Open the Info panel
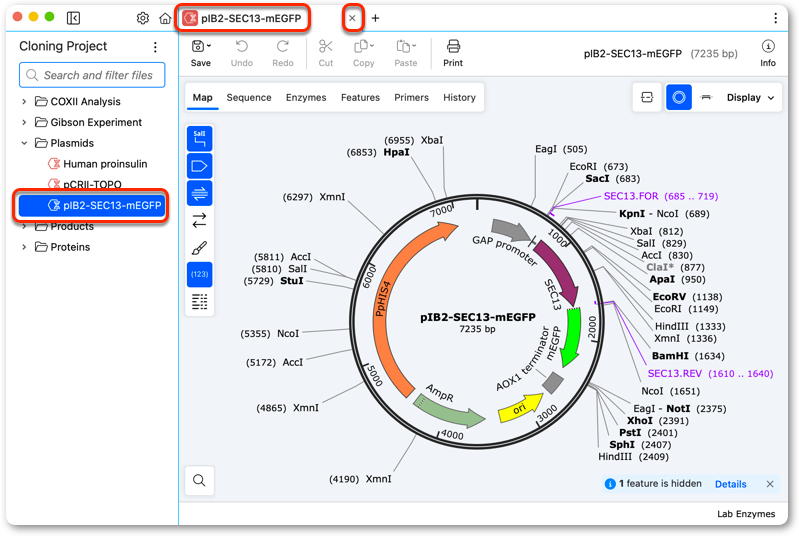Viewport: 799px width, 536px height. 768,53
